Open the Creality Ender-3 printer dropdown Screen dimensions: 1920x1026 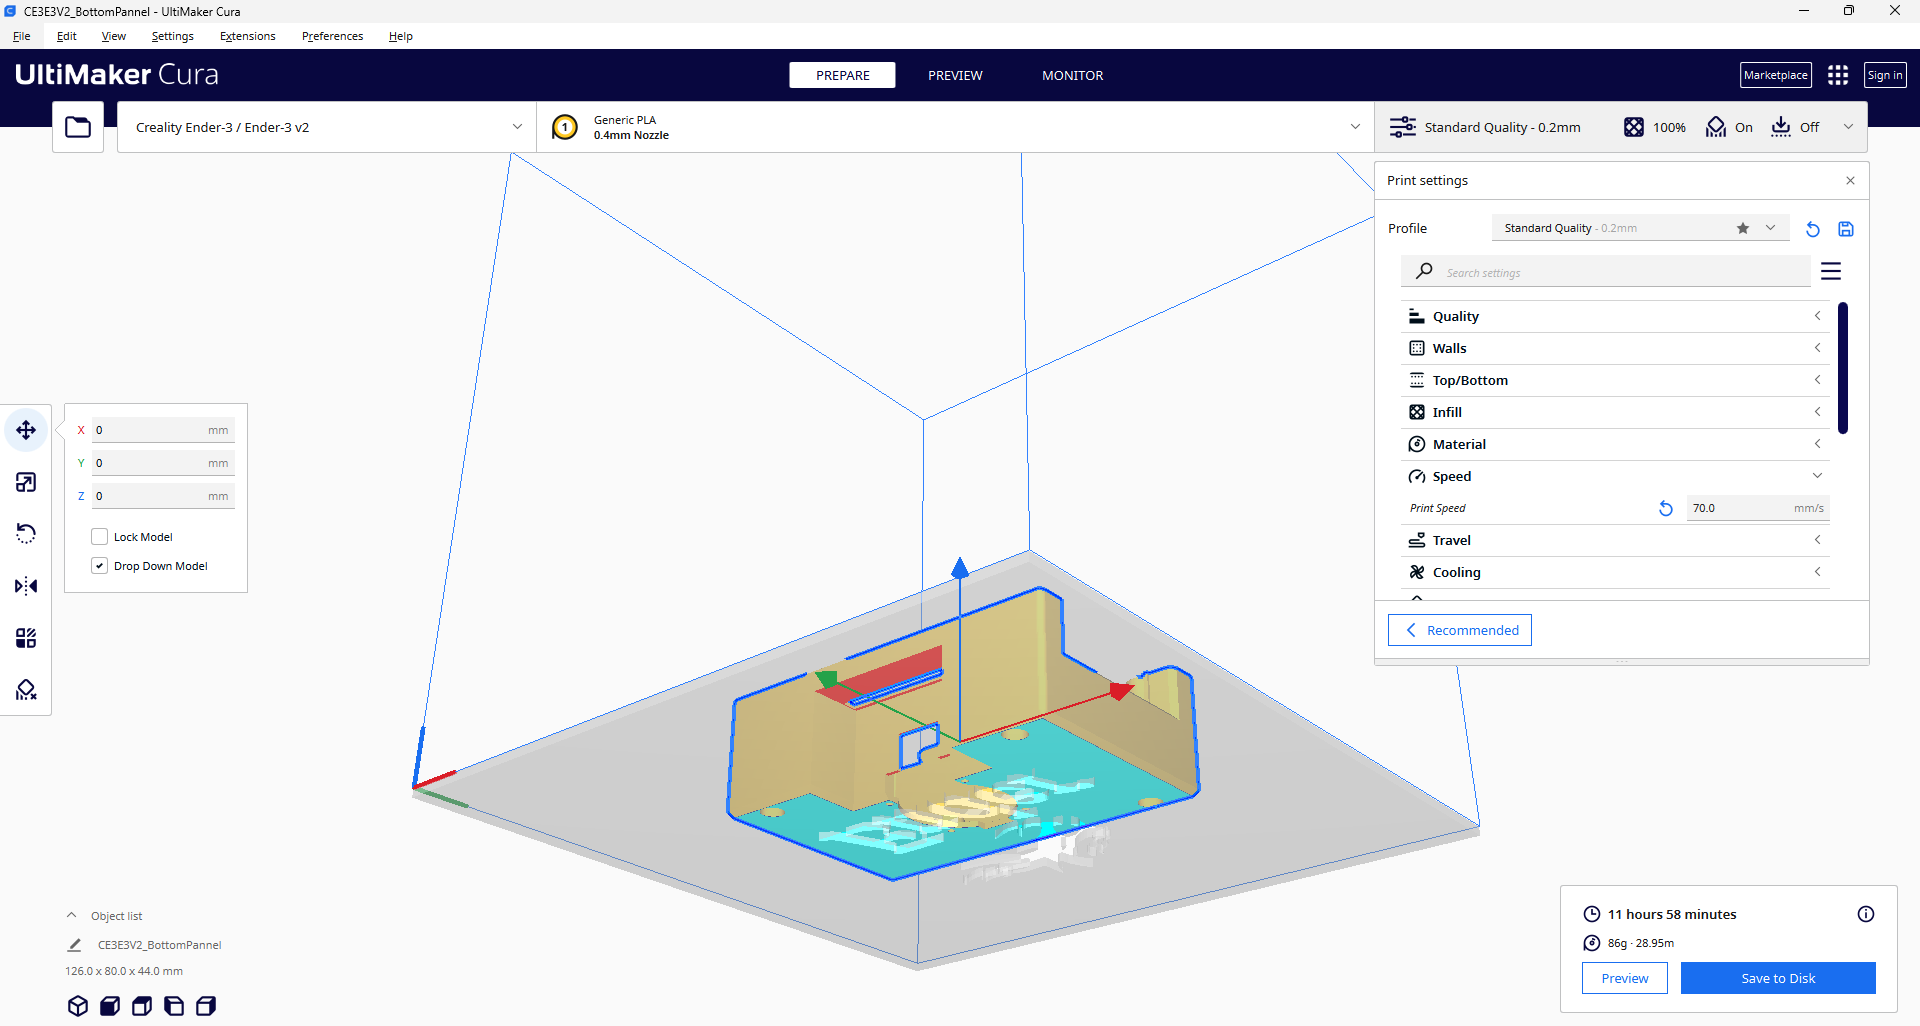[327, 127]
